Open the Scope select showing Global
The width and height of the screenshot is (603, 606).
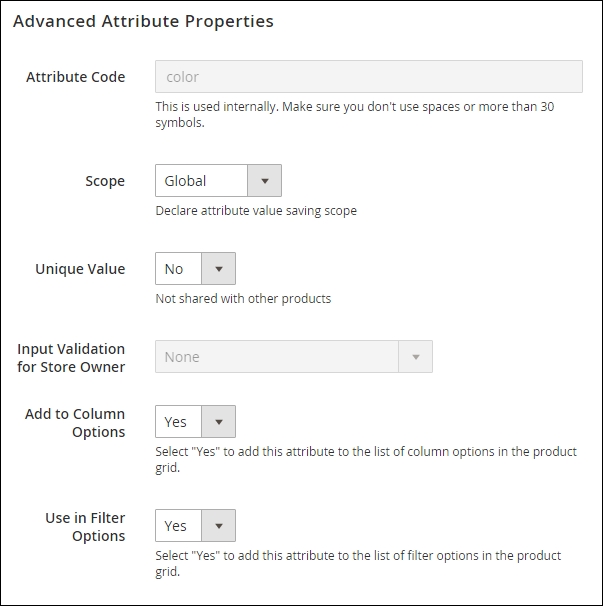tap(202, 181)
